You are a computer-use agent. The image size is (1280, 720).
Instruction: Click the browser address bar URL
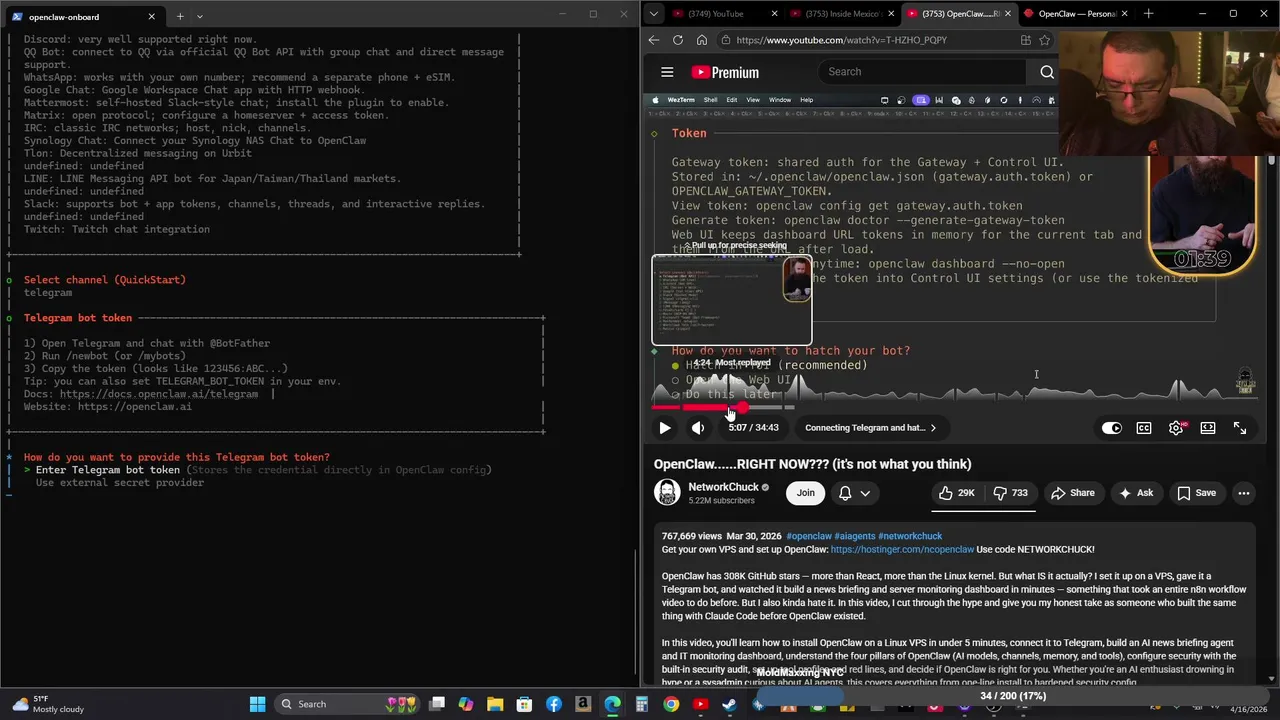click(x=841, y=40)
